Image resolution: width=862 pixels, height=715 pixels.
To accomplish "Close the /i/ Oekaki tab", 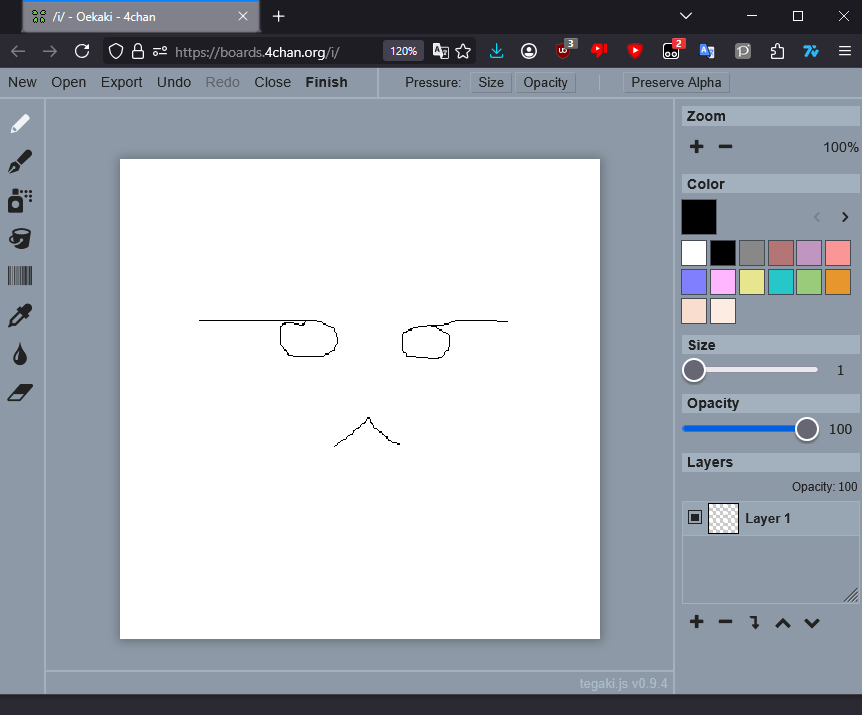I will tap(242, 16).
